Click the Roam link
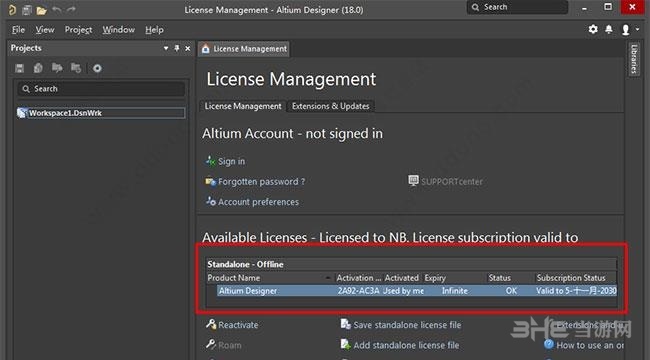The height and width of the screenshot is (360, 650). (x=229, y=345)
